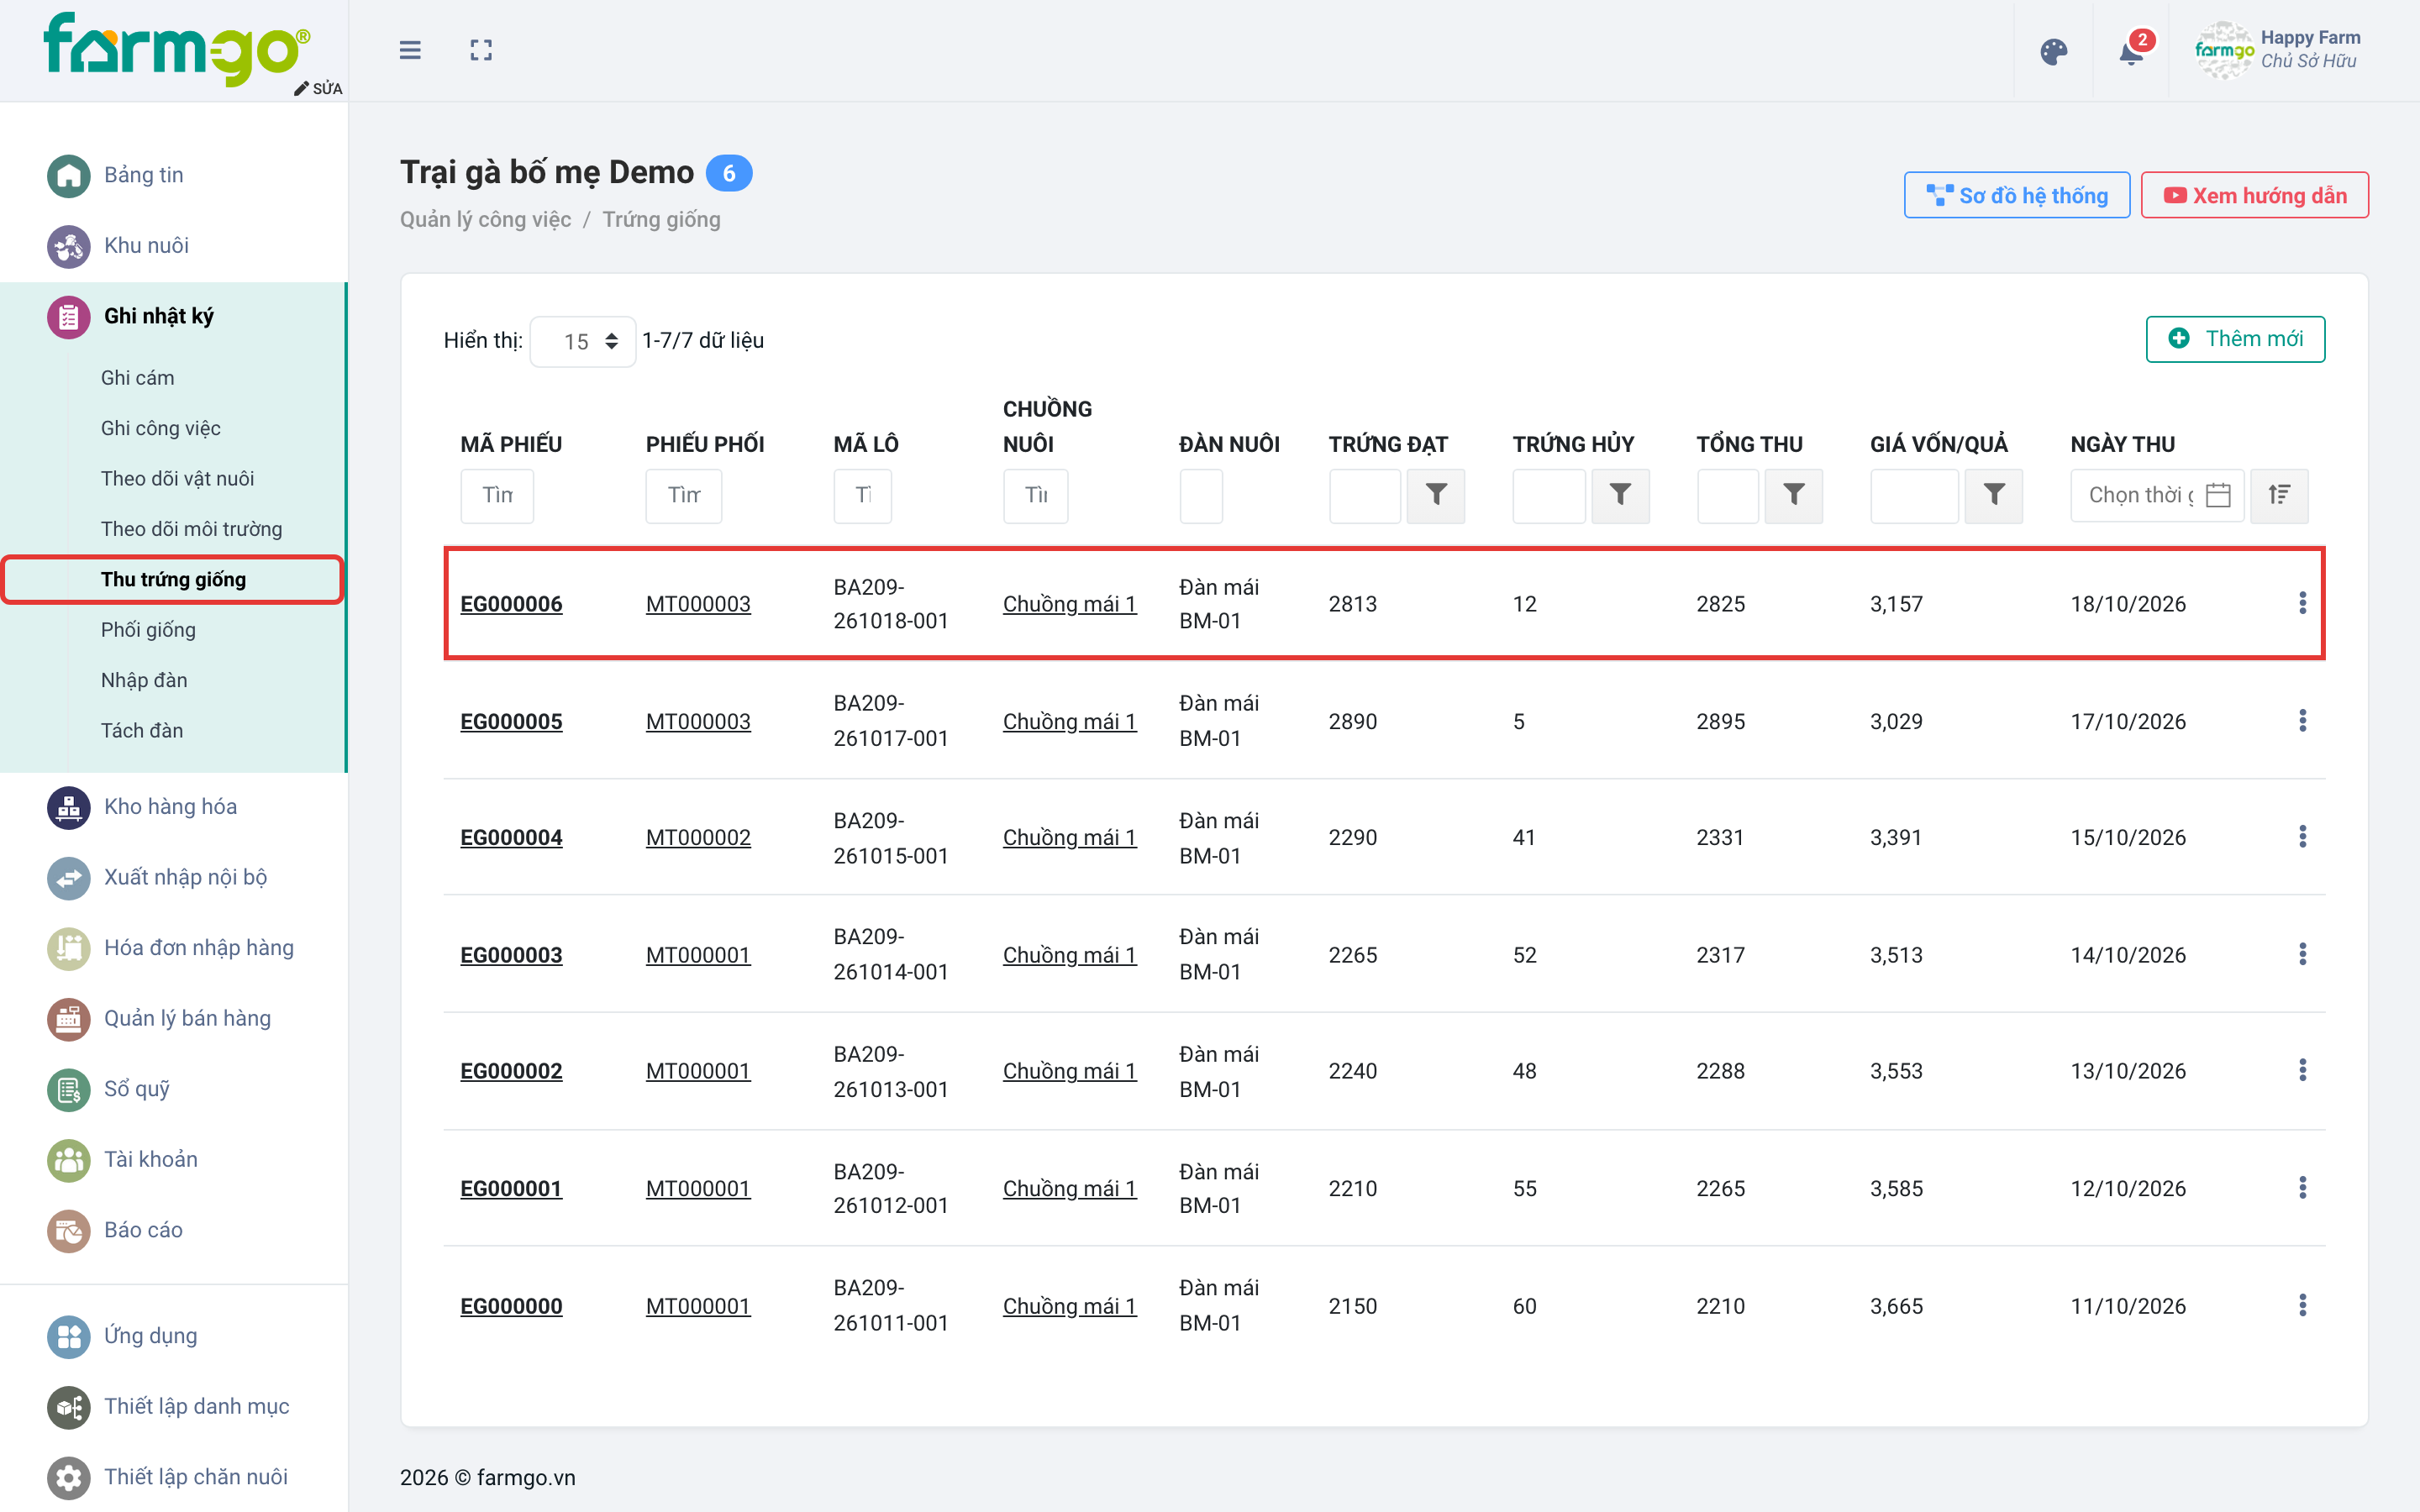Image resolution: width=2420 pixels, height=1512 pixels.
Task: Click the Trứng hủy filter funnel icon
Action: [1620, 495]
